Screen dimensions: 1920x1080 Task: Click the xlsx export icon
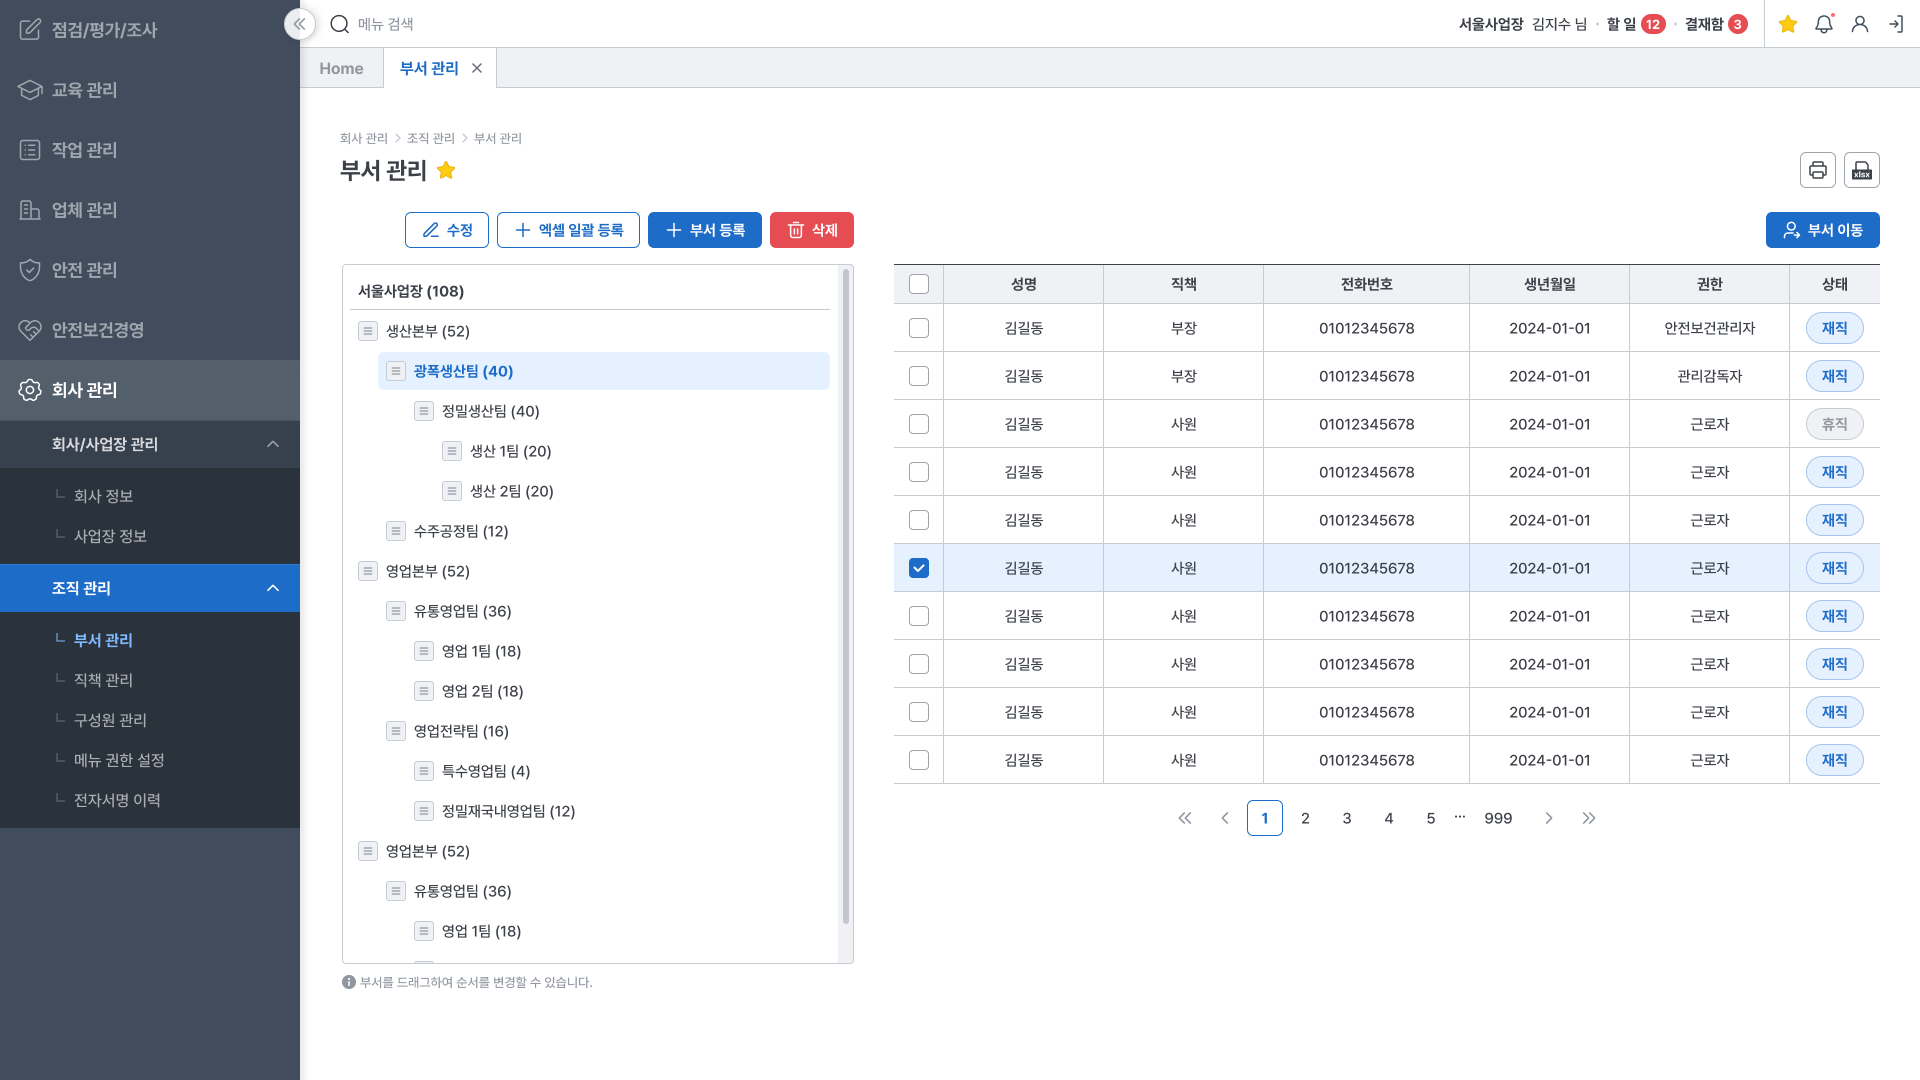point(1861,170)
